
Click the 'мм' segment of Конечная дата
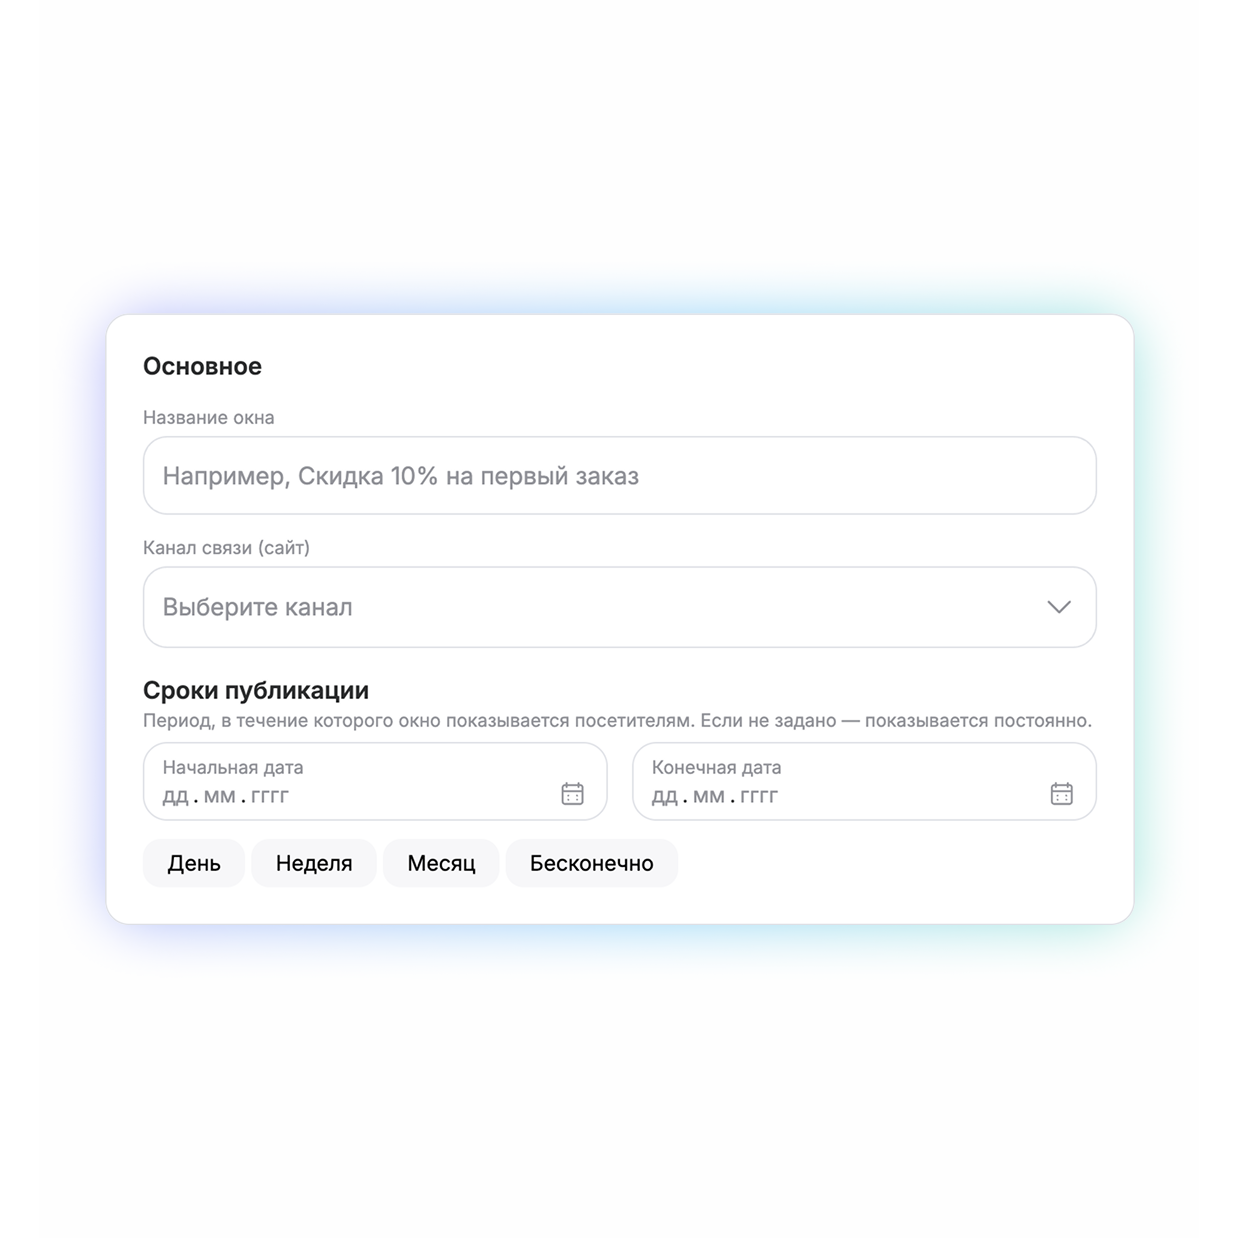pyautogui.click(x=708, y=797)
